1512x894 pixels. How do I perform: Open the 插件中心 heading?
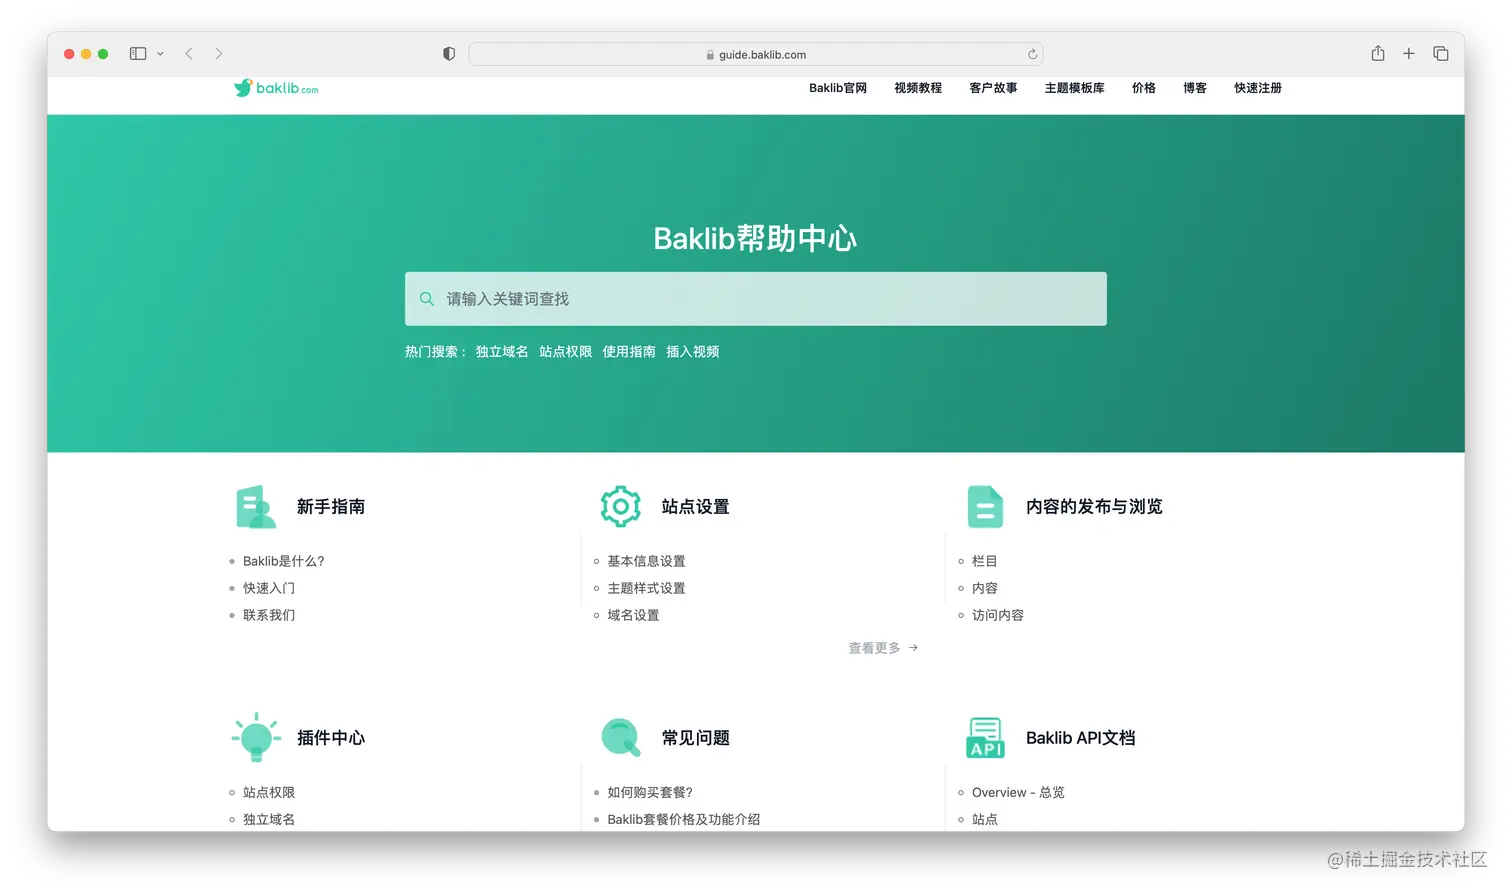(331, 738)
